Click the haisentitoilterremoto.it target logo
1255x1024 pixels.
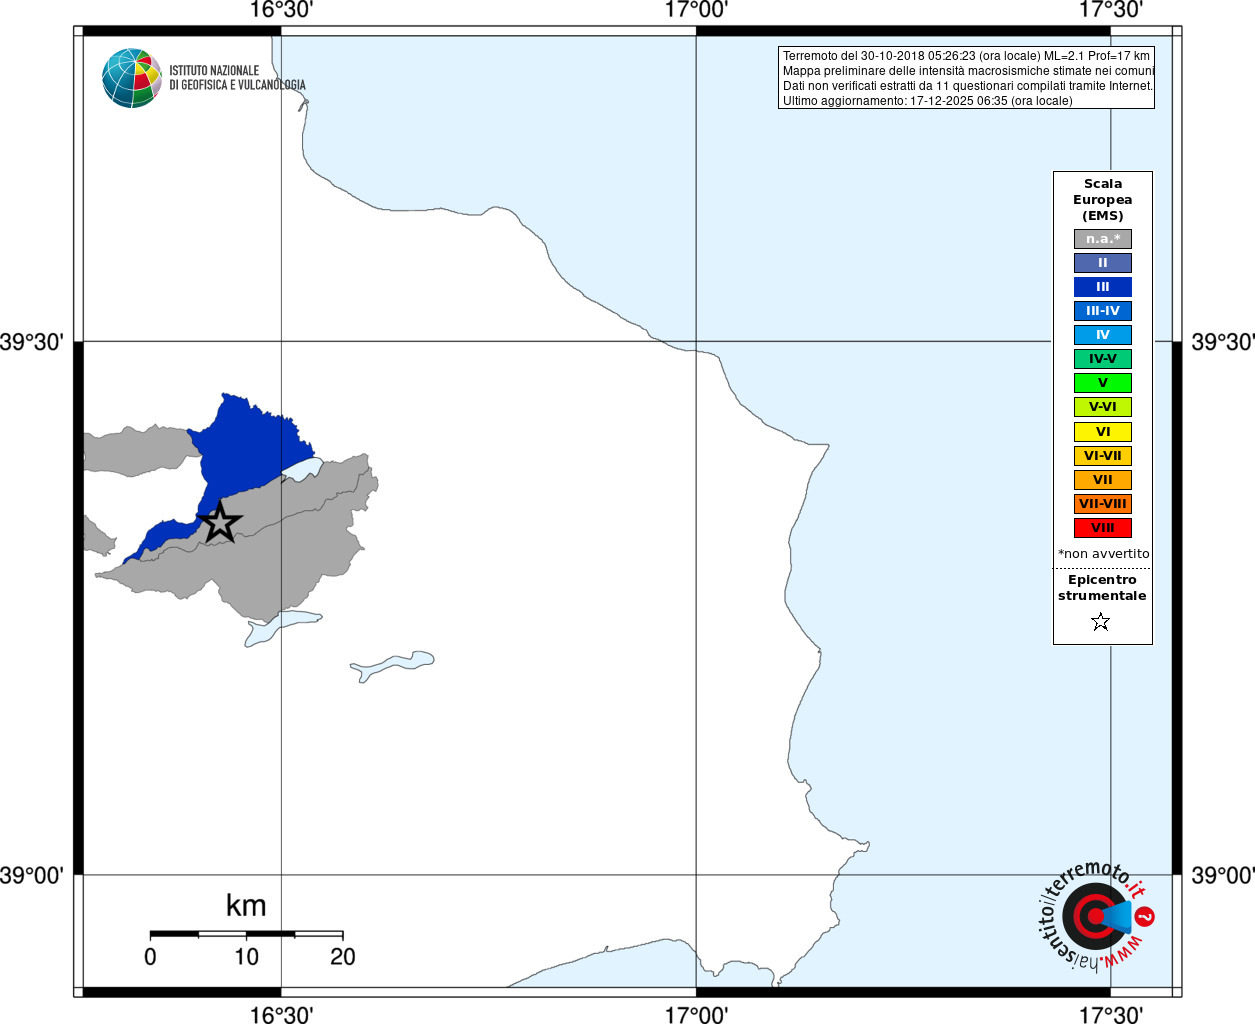[x=1096, y=916]
